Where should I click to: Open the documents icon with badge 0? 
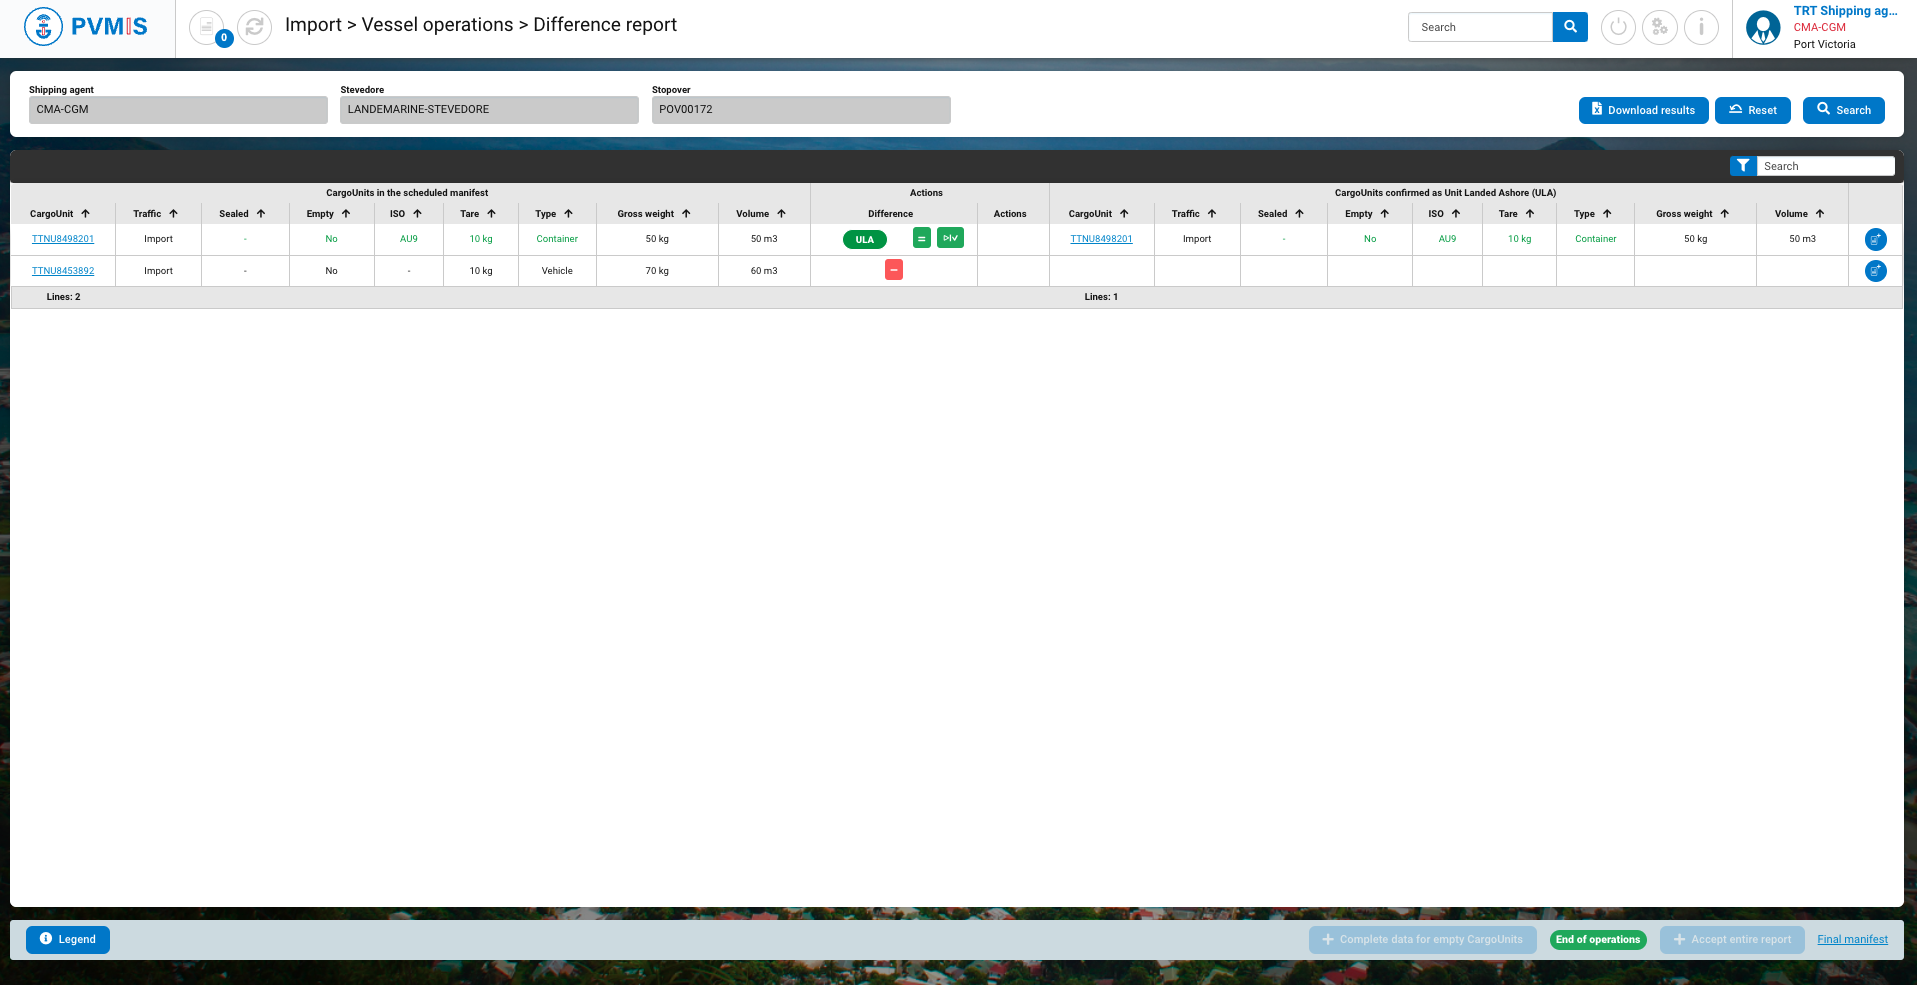pos(206,27)
